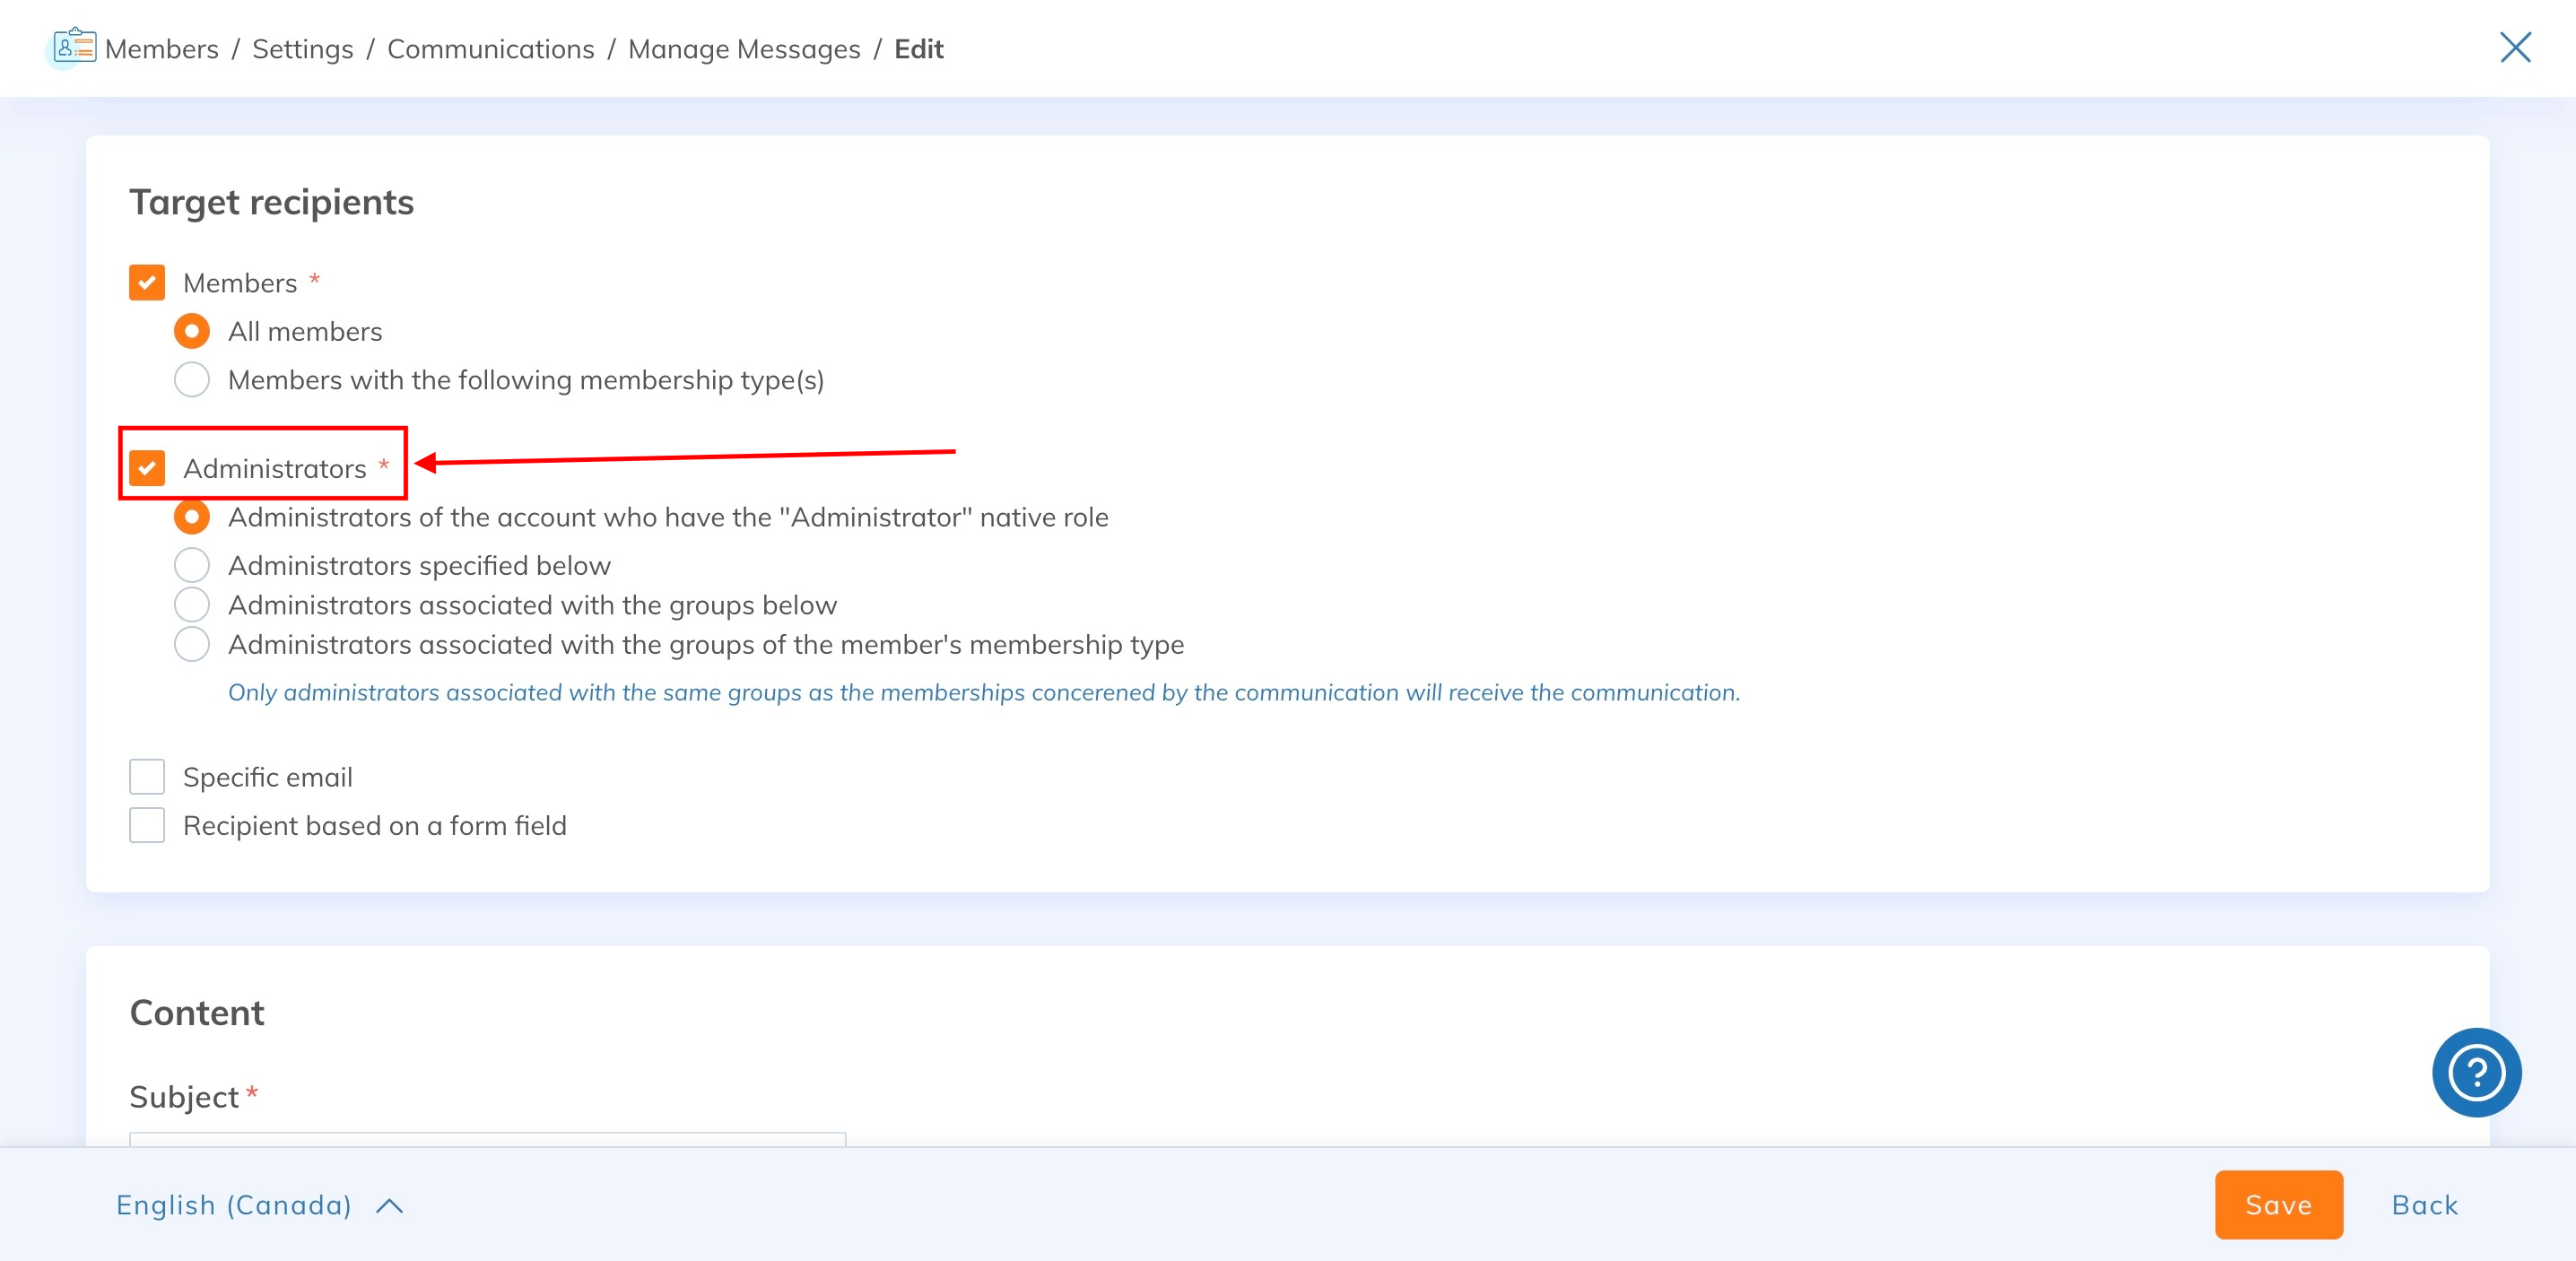This screenshot has height=1261, width=2576.
Task: Open the help question mark bubble
Action: [x=2476, y=1072]
